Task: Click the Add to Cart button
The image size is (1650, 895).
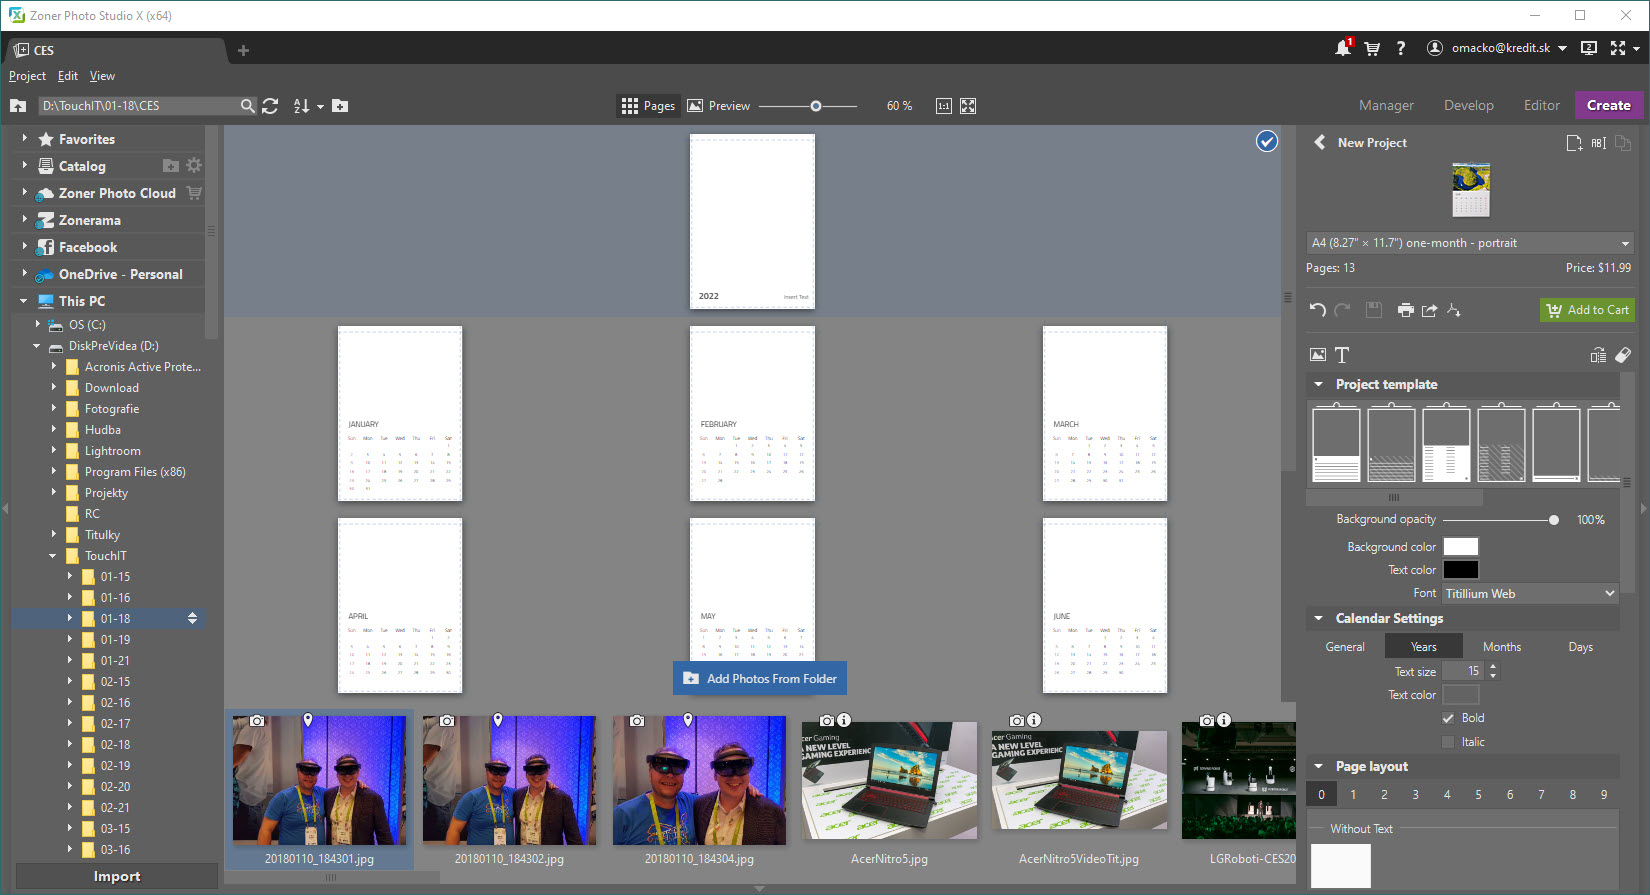Action: point(1587,310)
